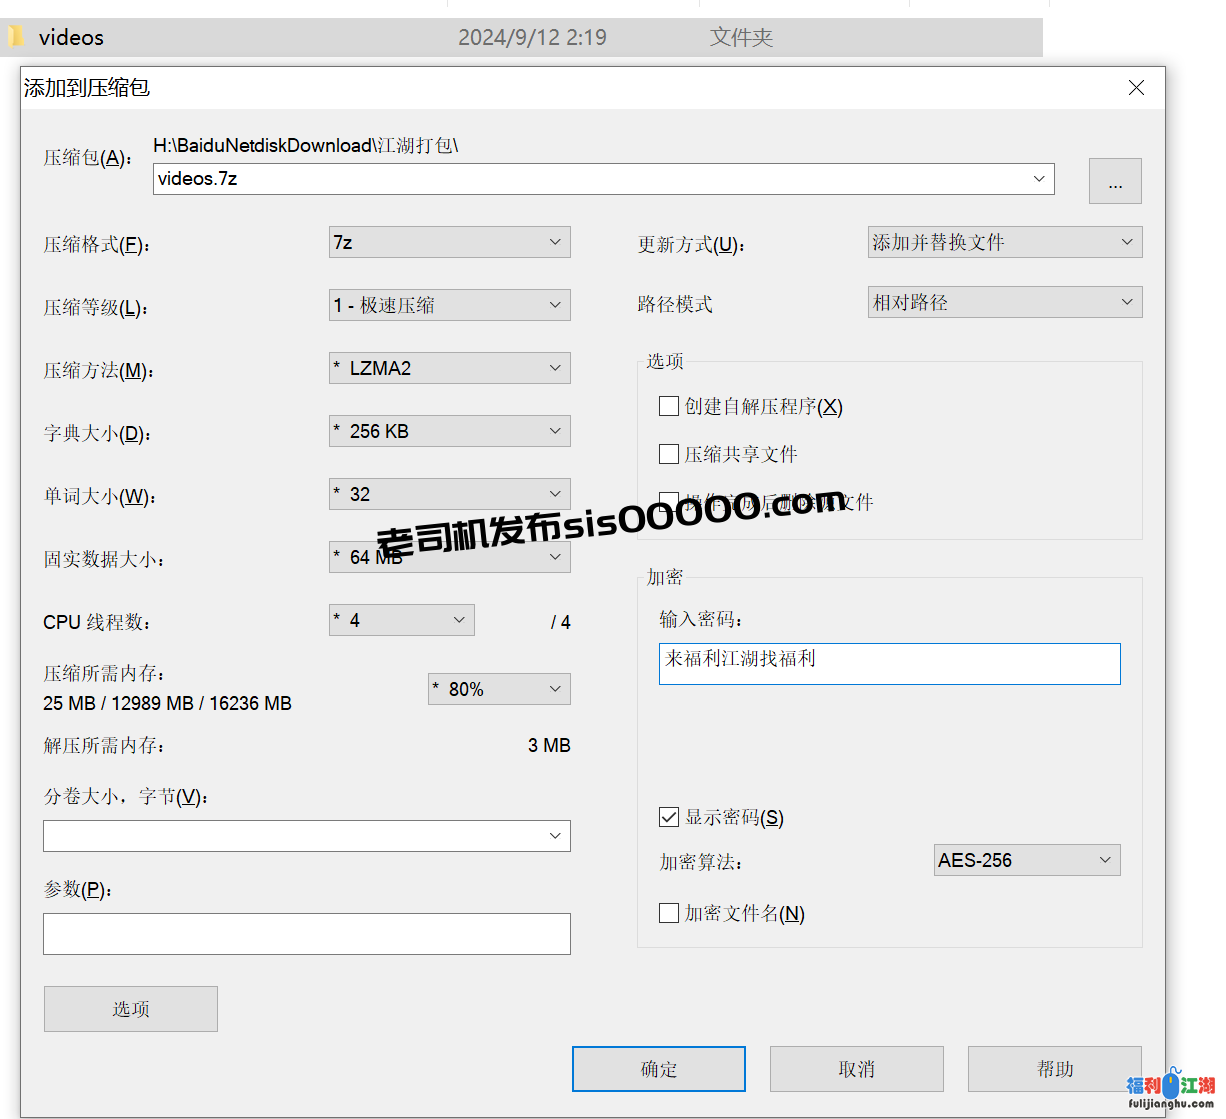Screen dimensions: 1226x1119
Task: Select the AES-256 encryption method dropdown
Action: (x=1026, y=860)
